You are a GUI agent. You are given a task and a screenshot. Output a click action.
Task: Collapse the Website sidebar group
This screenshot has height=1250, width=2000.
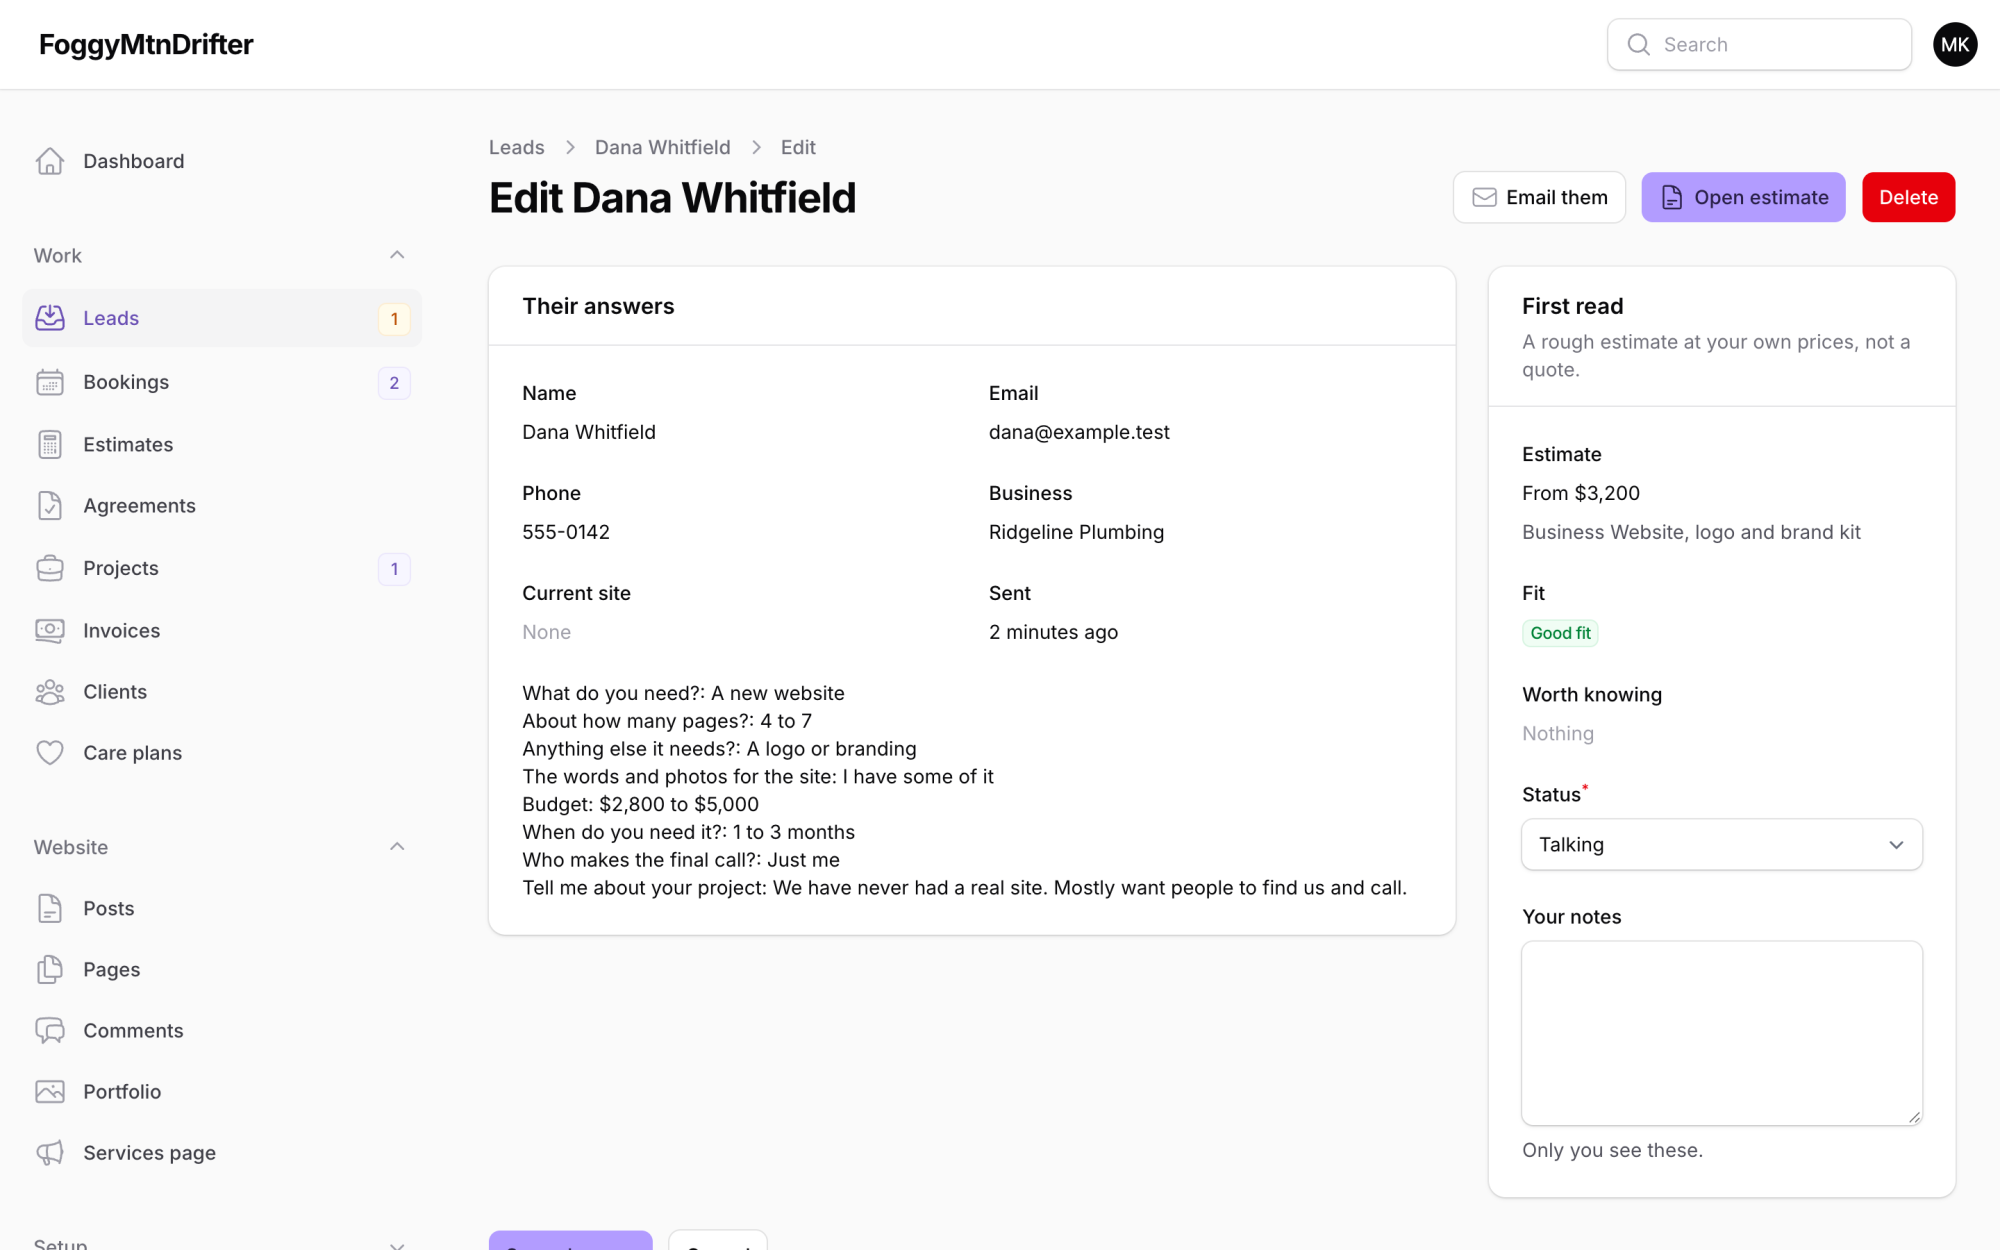[x=397, y=847]
